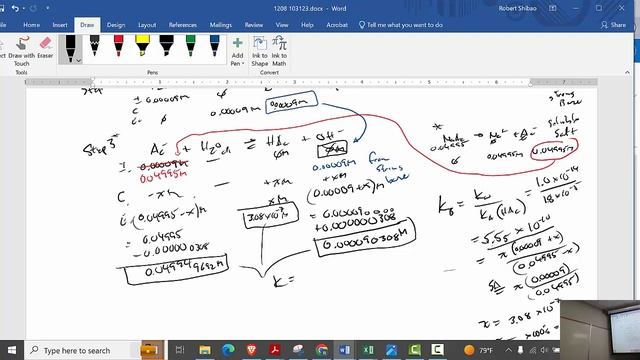Open Excel from taskbar
The width and height of the screenshot is (640, 360).
[368, 350]
